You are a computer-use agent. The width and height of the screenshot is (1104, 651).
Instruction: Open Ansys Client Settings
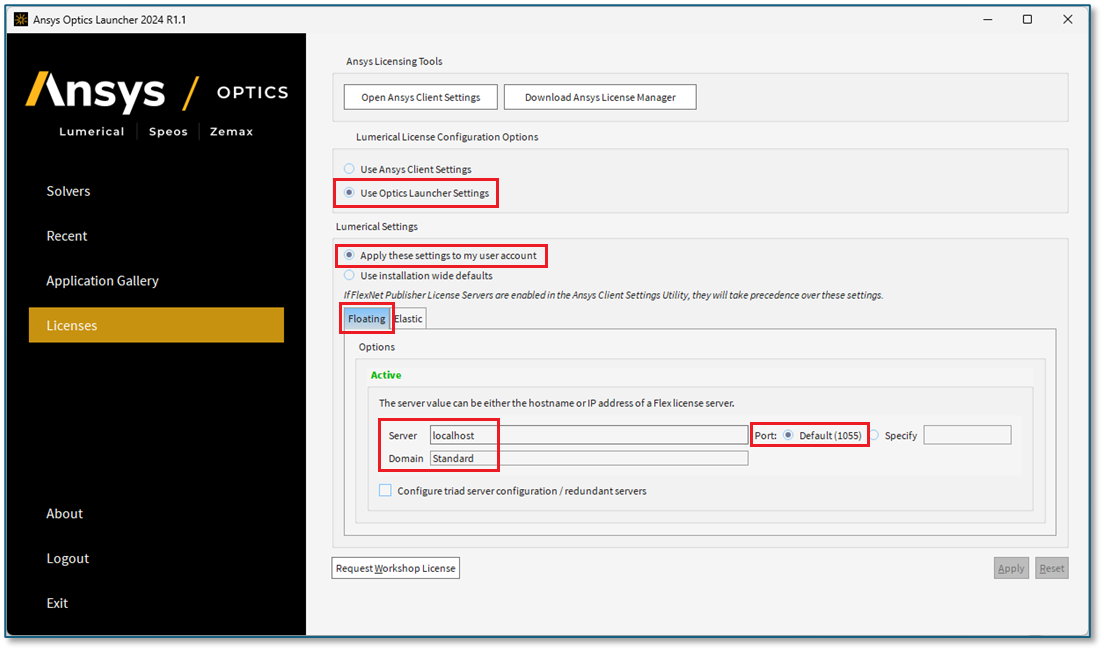[420, 97]
